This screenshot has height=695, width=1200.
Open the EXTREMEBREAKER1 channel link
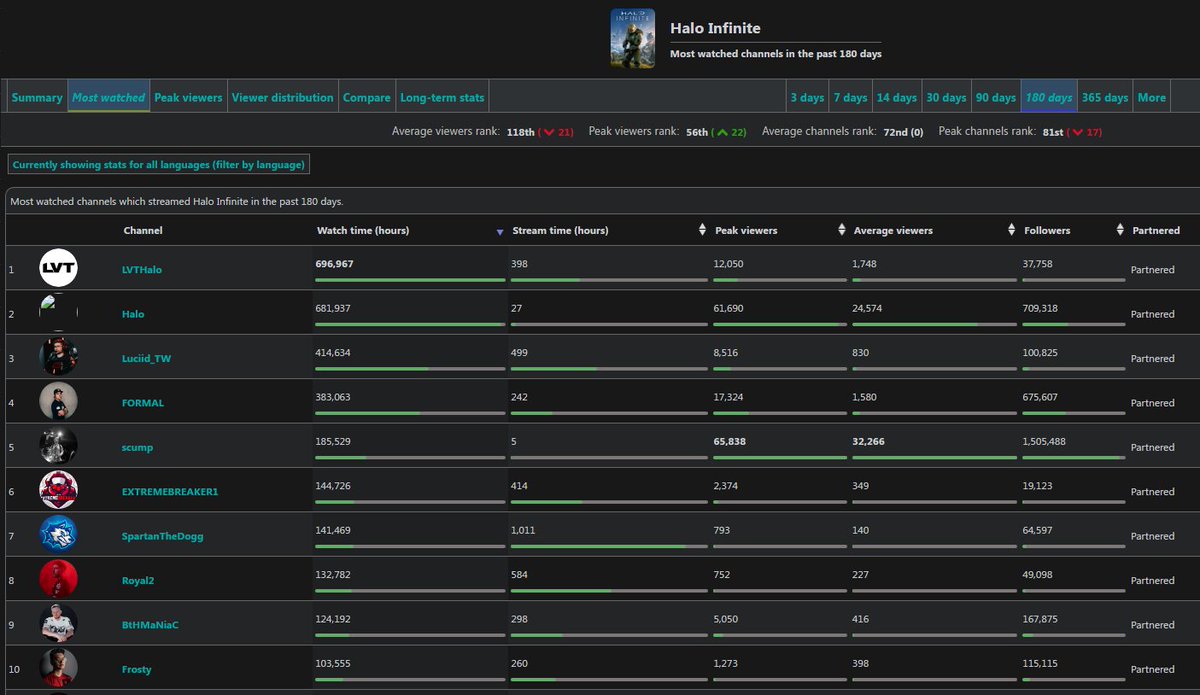(x=170, y=492)
